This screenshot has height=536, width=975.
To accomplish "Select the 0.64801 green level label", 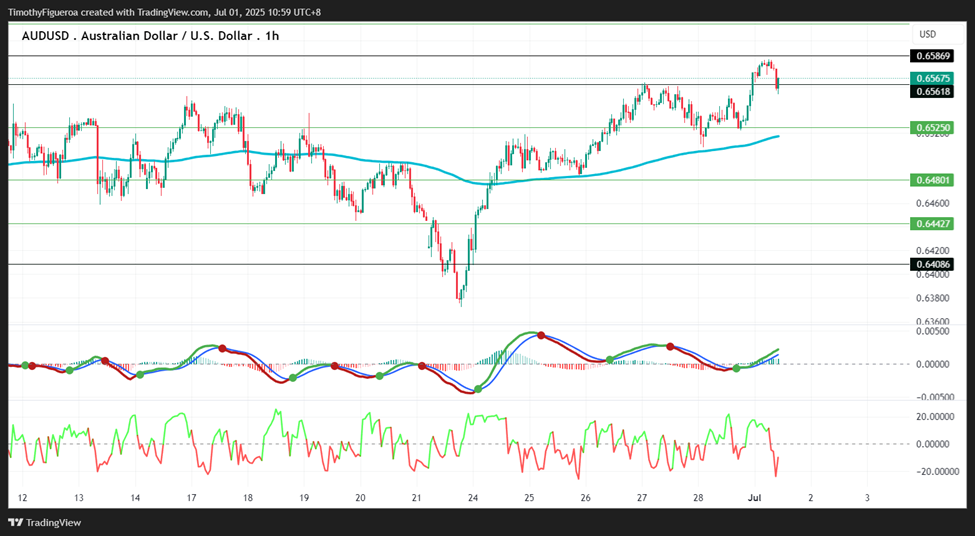I will pos(931,180).
